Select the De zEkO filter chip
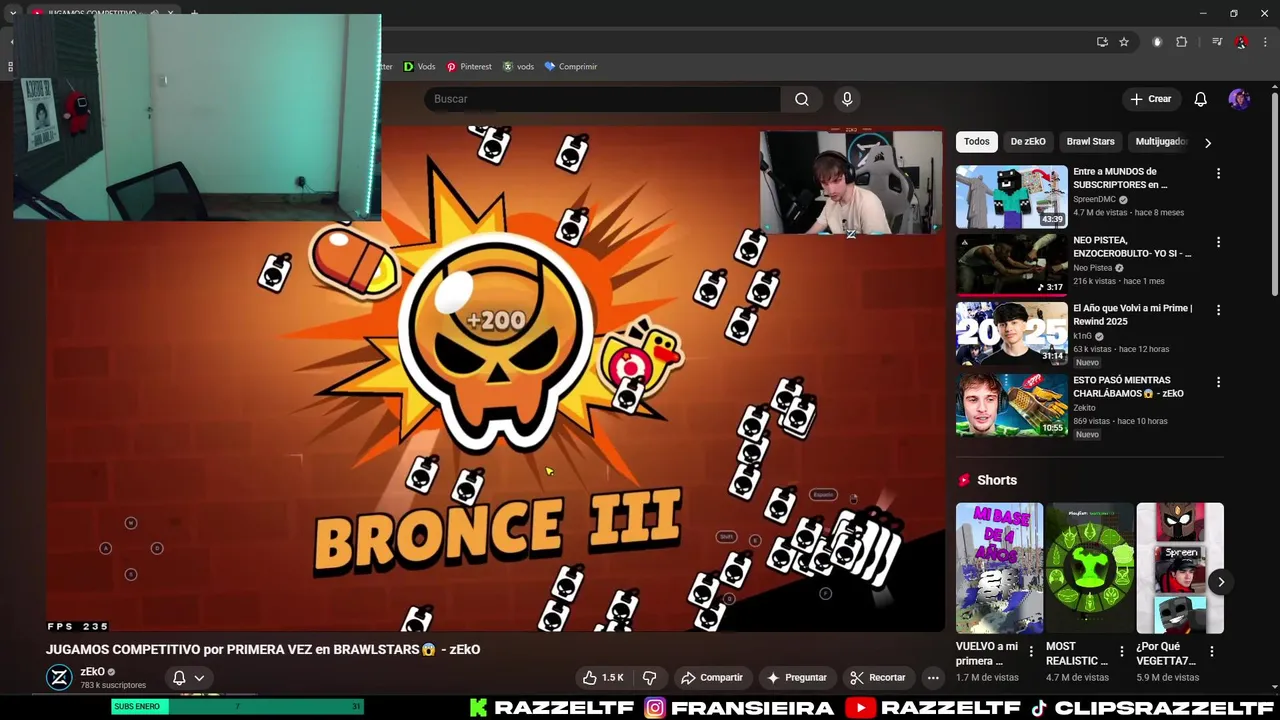Screen dimensions: 1280x720 pyautogui.click(x=1028, y=142)
